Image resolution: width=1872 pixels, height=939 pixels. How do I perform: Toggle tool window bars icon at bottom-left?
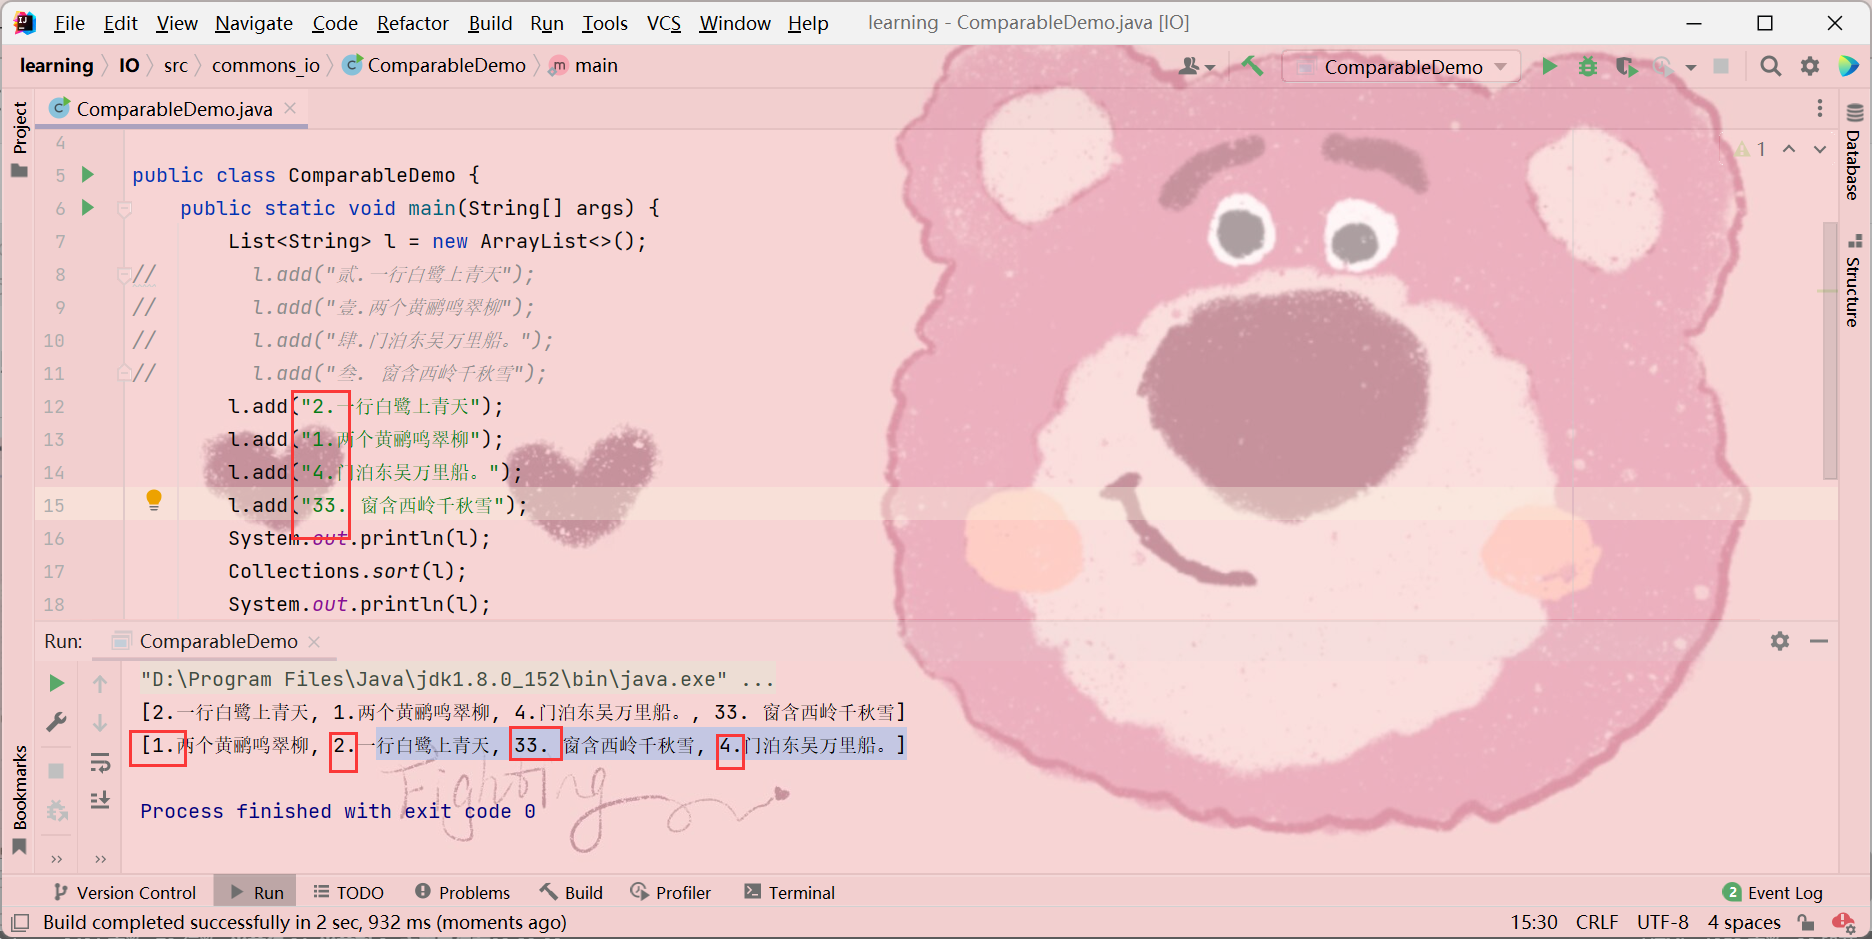click(20, 922)
